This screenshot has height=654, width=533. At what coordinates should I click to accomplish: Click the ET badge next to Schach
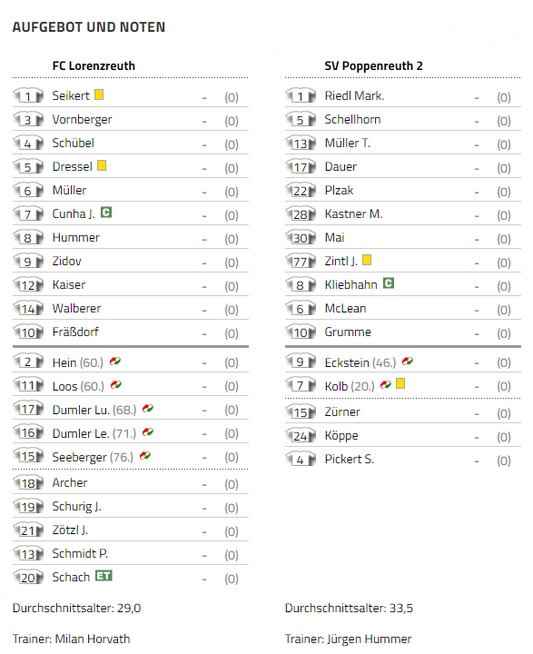point(103,576)
